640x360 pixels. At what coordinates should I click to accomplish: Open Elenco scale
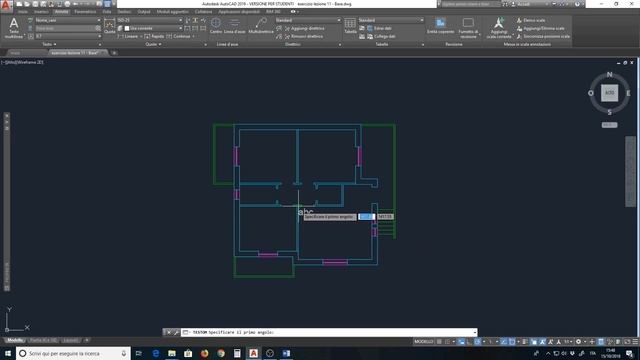click(x=531, y=20)
